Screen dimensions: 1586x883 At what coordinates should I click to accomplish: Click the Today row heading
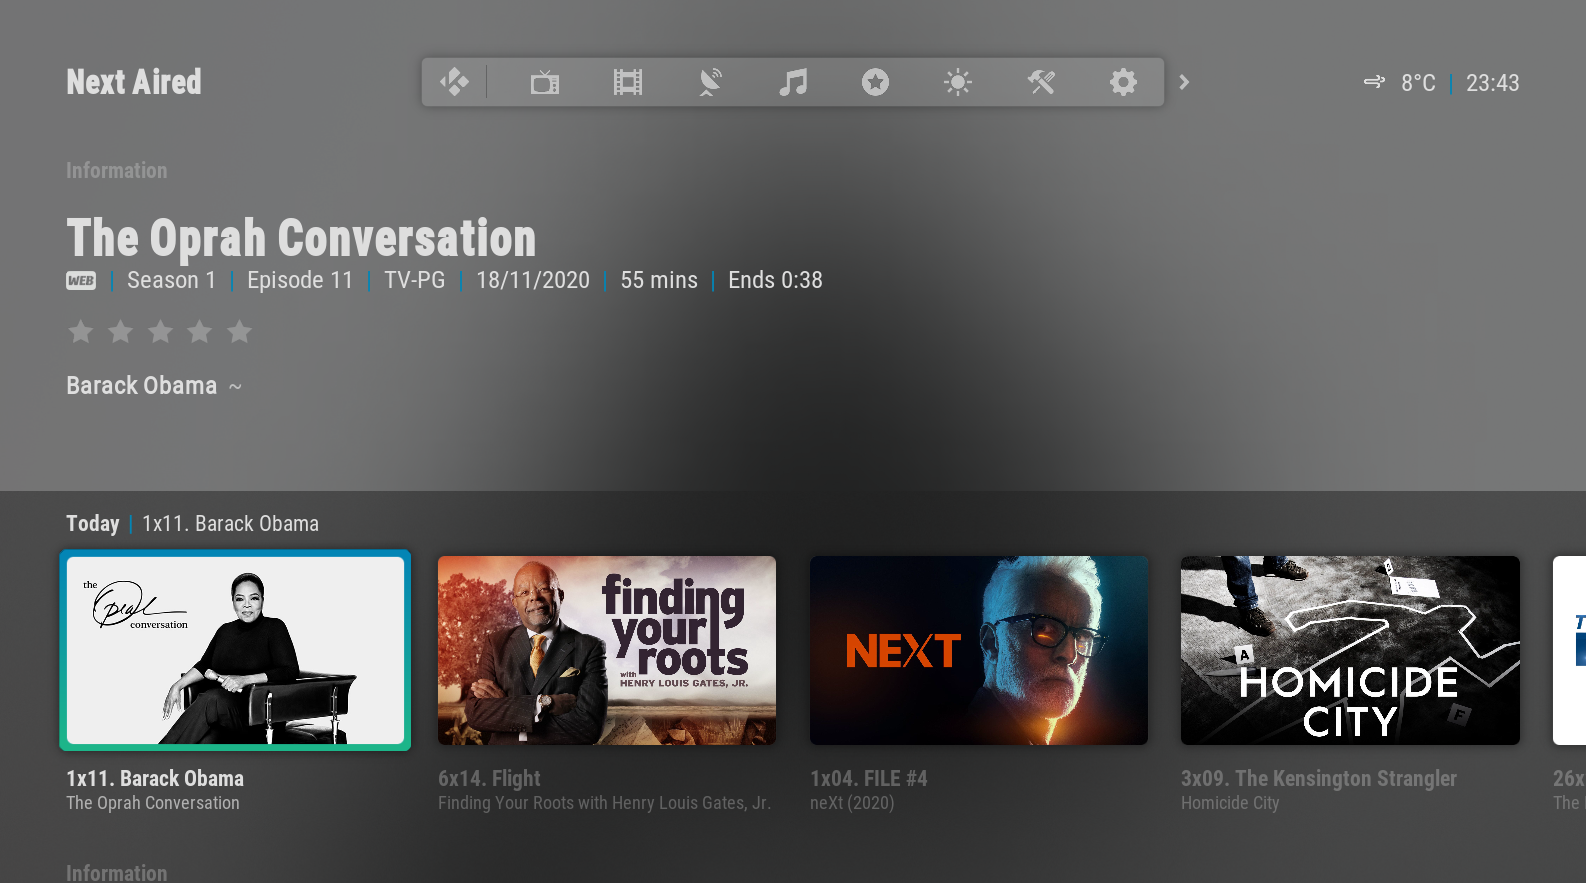pyautogui.click(x=93, y=523)
